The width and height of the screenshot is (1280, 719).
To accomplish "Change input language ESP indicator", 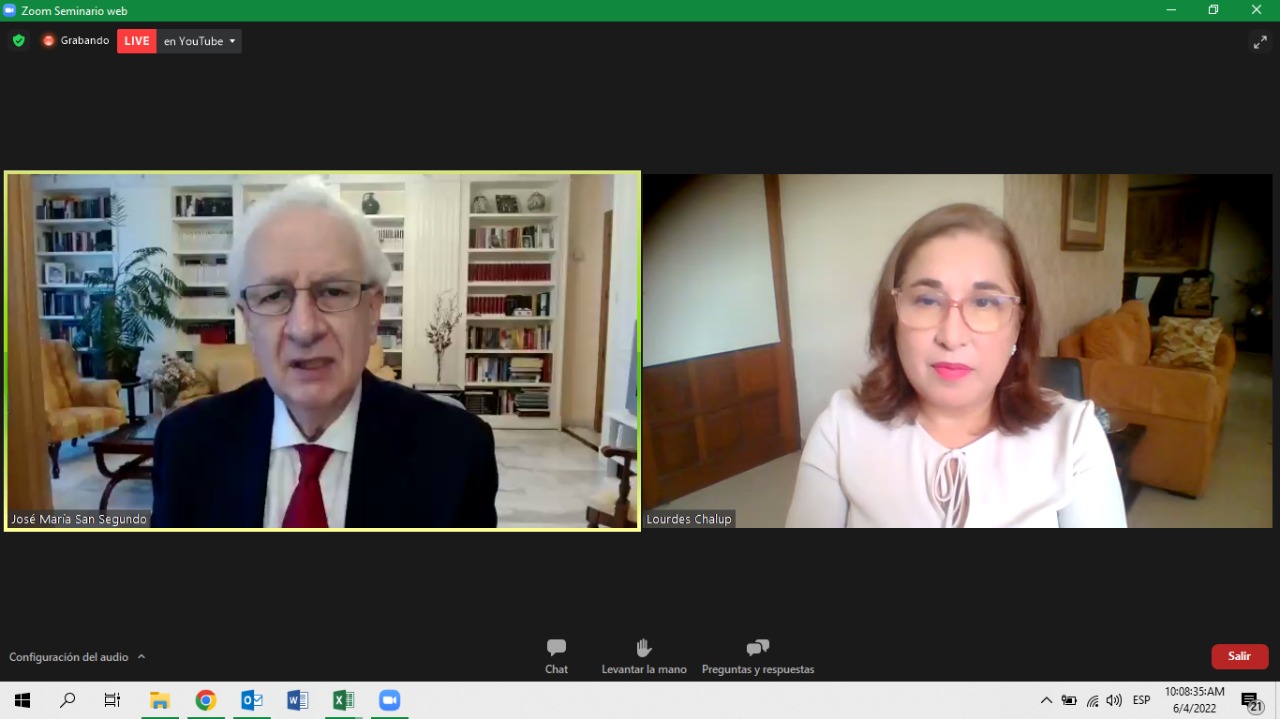I will point(1142,700).
